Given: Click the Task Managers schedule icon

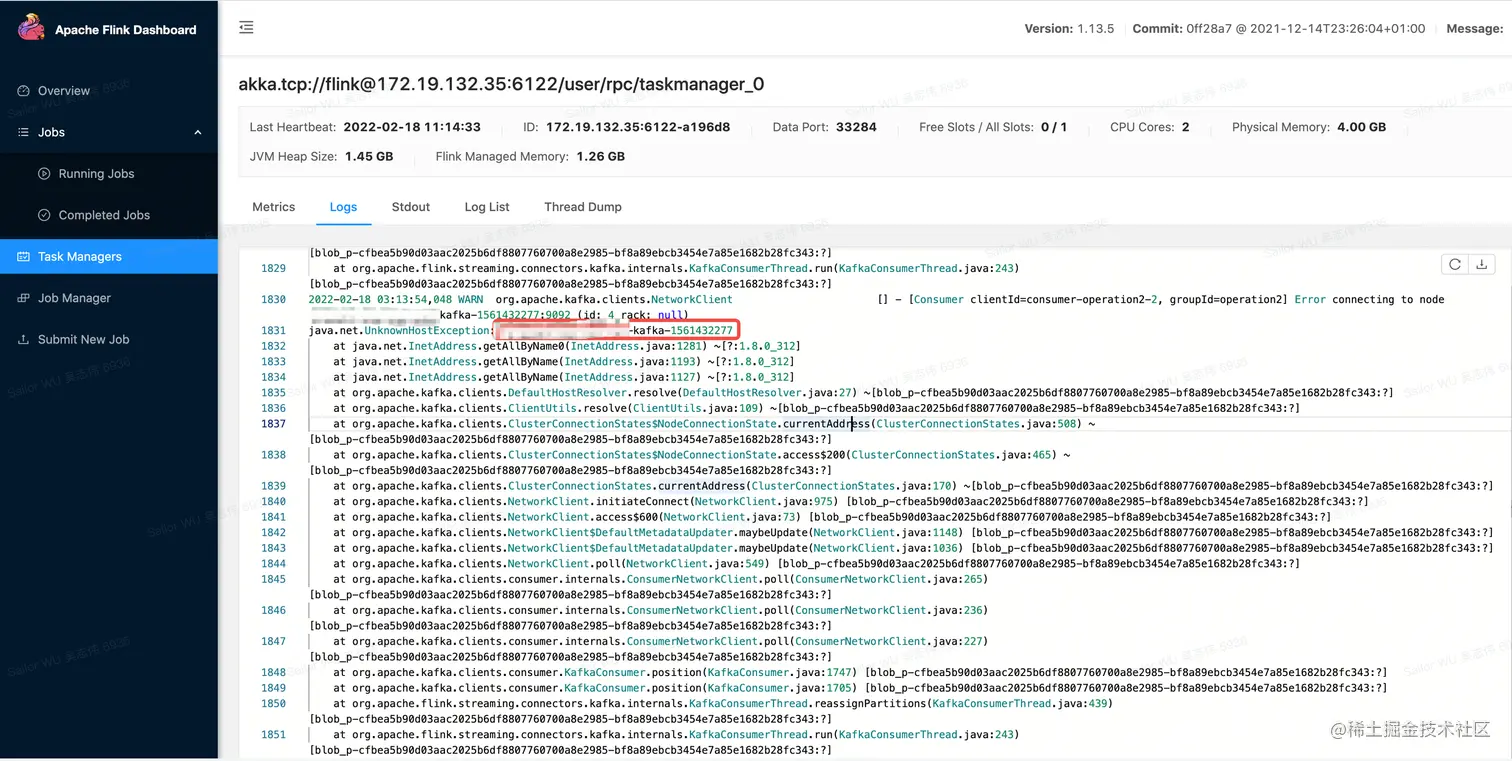Looking at the screenshot, I should 24,257.
